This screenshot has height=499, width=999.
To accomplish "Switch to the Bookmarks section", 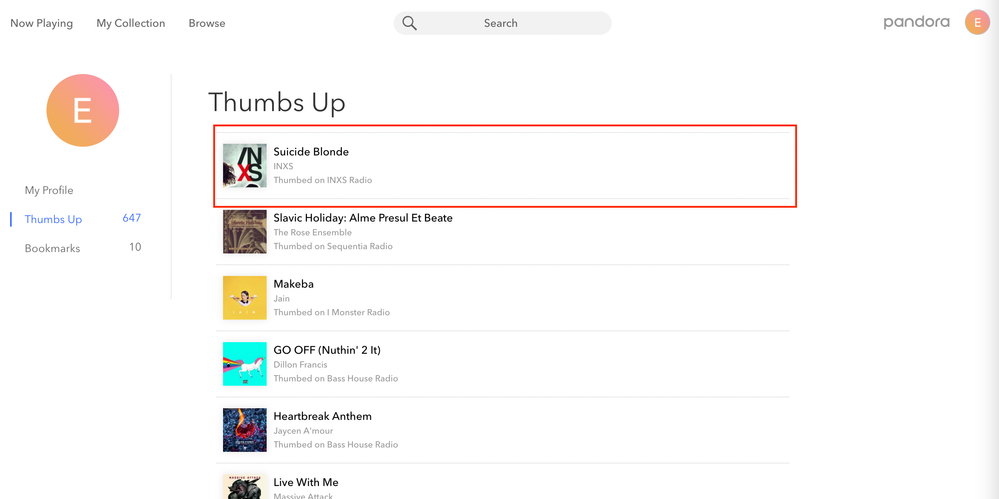I will [x=52, y=248].
